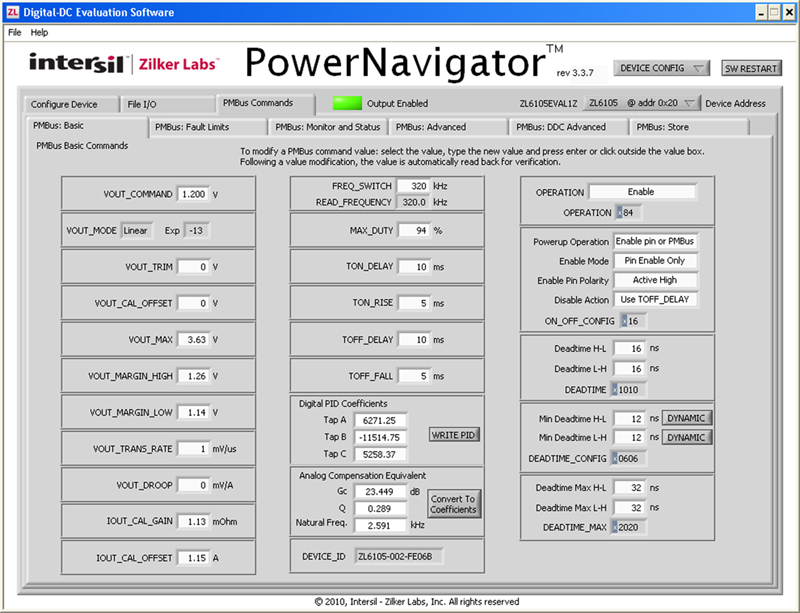Click the Deadtime Max L-H value field
800x613 pixels.
click(x=630, y=507)
